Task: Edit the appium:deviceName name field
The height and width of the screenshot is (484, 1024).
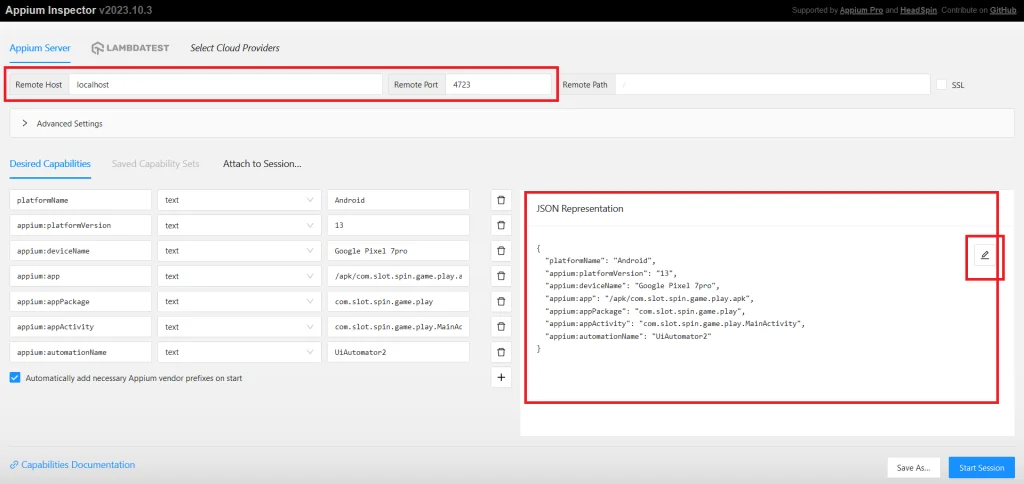Action: (80, 251)
